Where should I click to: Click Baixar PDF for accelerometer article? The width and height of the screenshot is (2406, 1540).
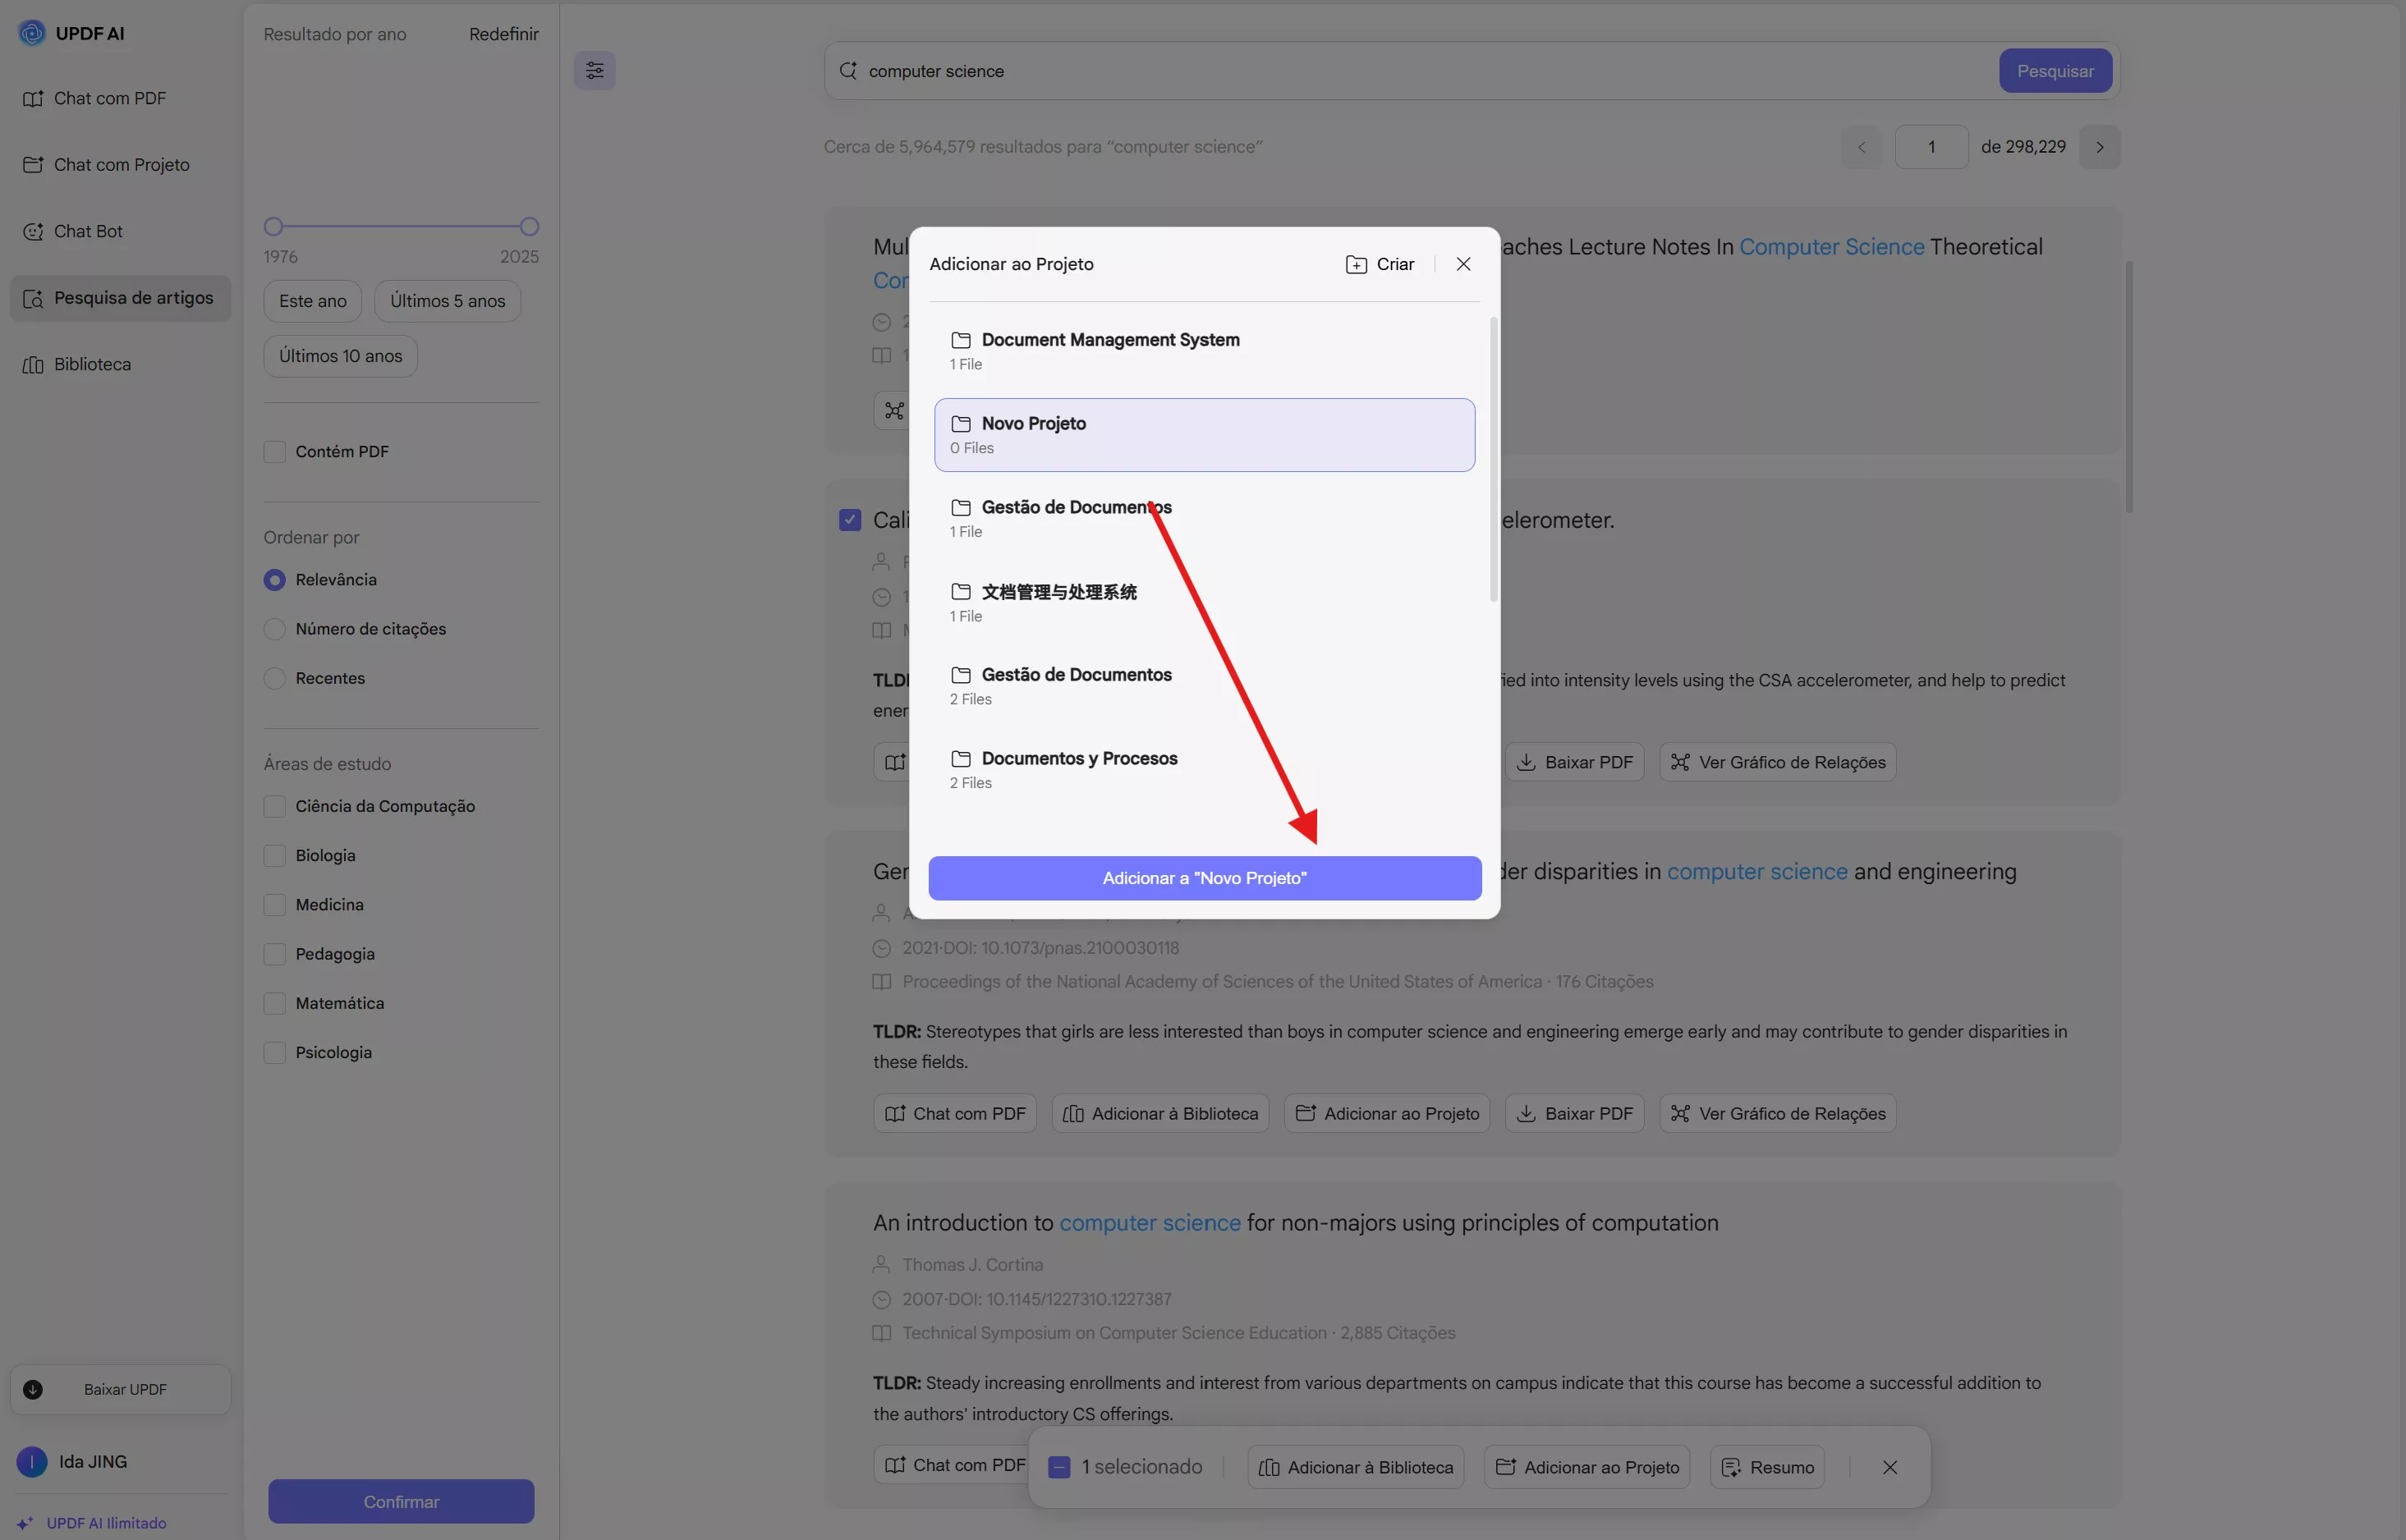[1574, 762]
